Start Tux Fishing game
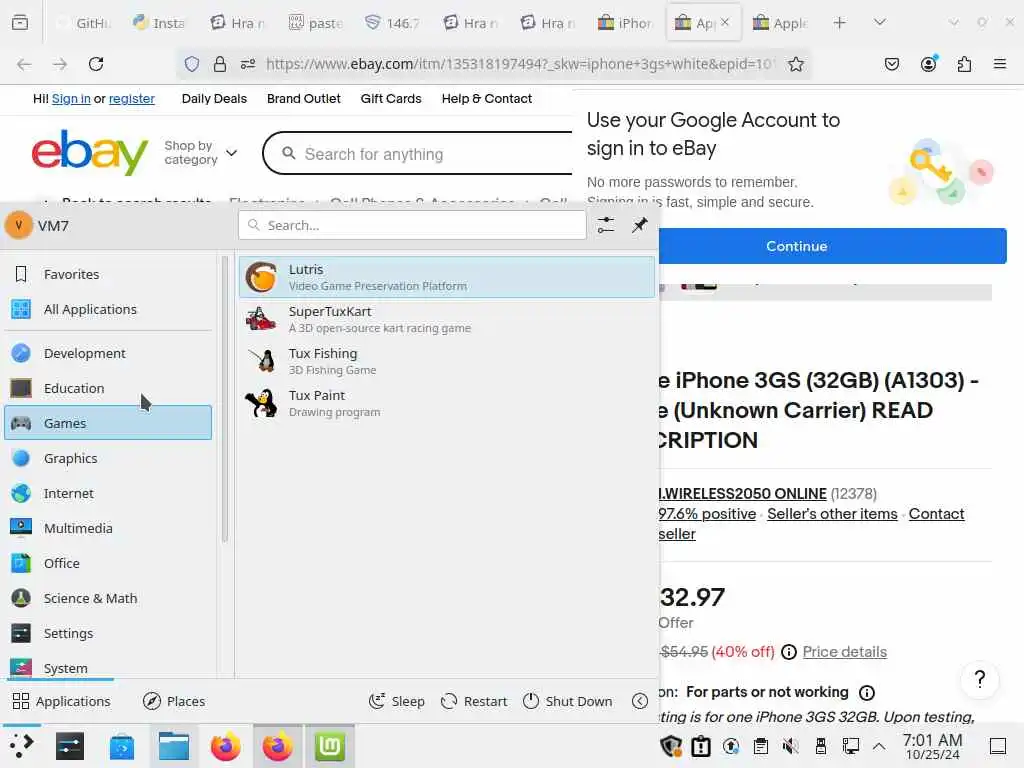This screenshot has height=768, width=1024. point(447,361)
